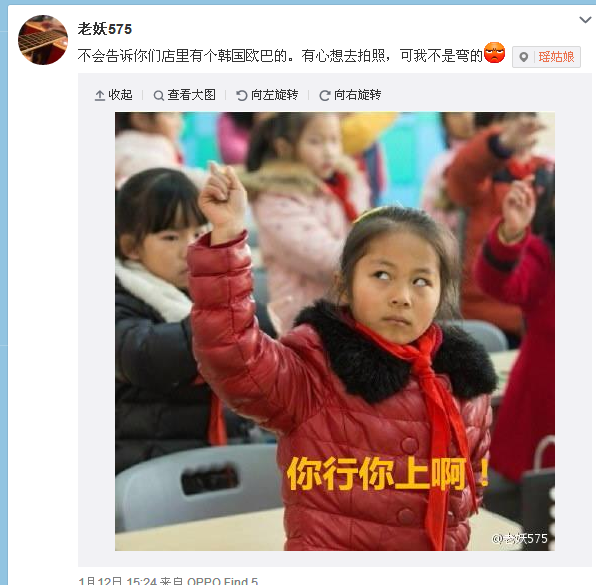
Task: Open 查看大图 to view large image
Action: (192, 95)
